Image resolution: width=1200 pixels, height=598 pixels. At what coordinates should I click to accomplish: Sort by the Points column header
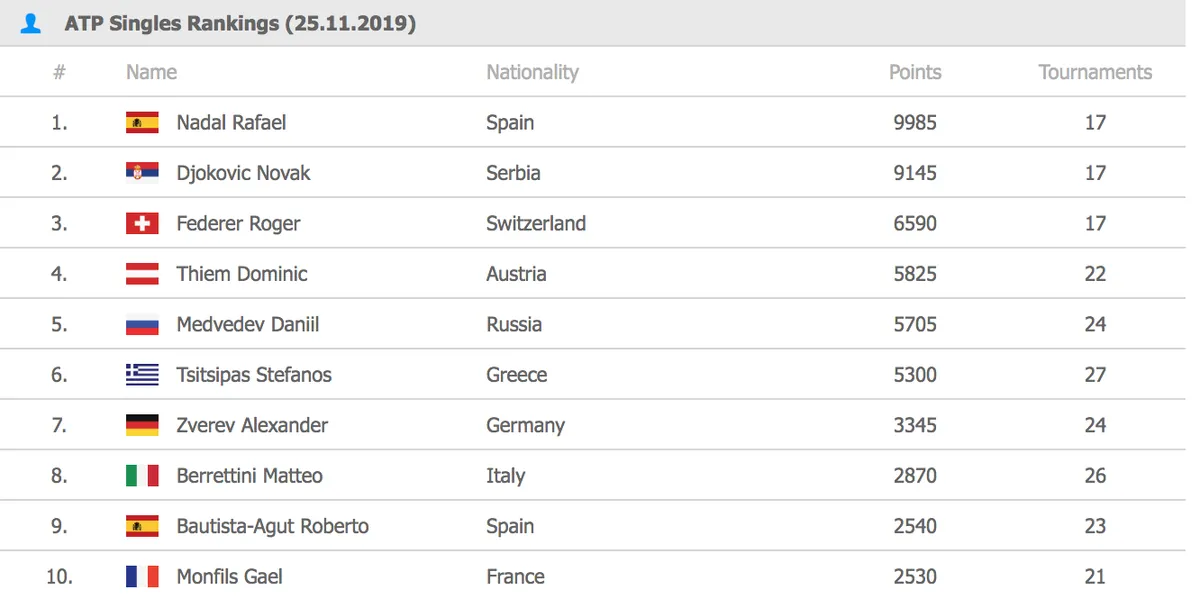click(915, 72)
